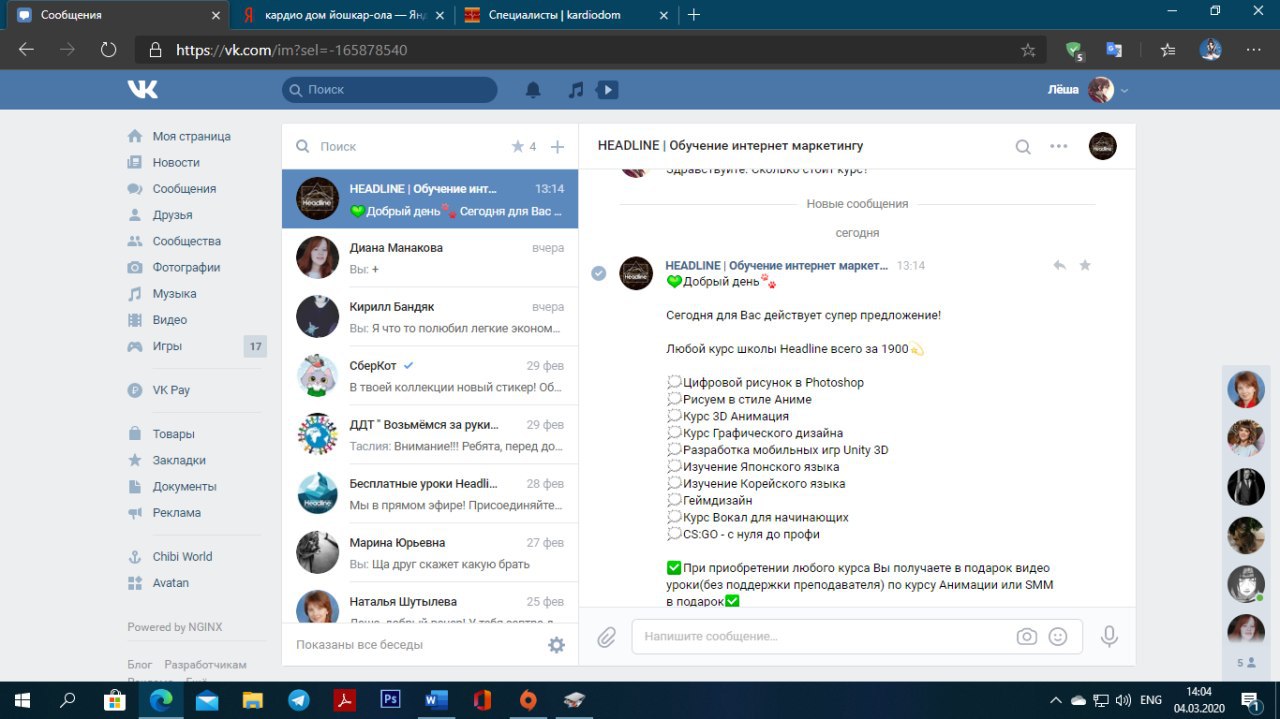Open profile menu arrow next to Лёша
This screenshot has height=719, width=1280.
[x=1124, y=91]
